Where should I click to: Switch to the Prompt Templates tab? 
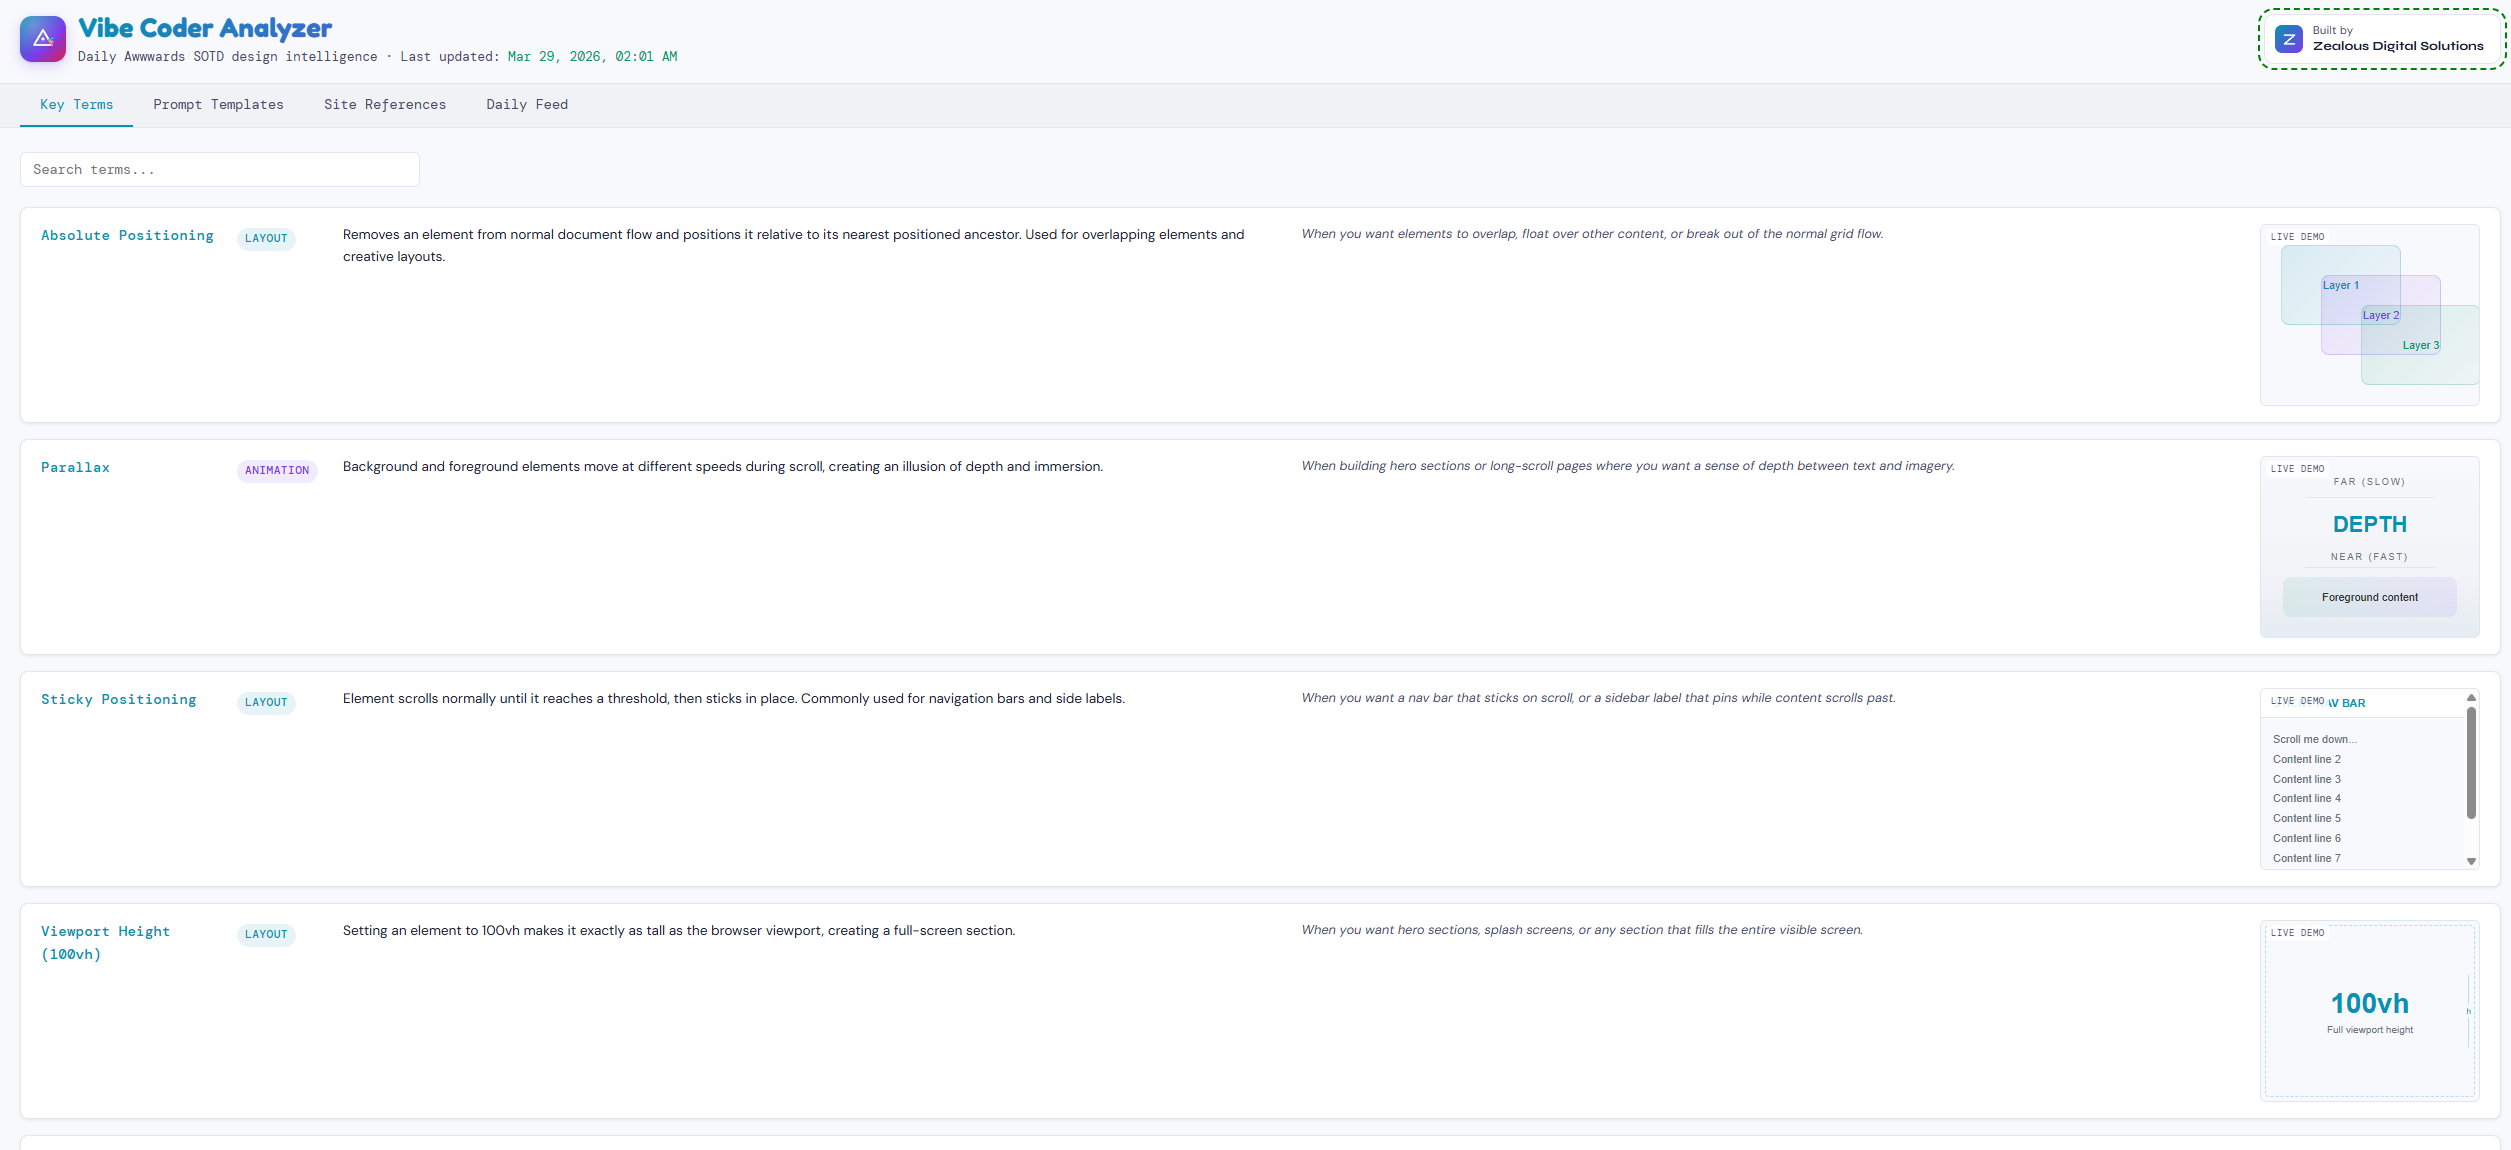point(218,105)
